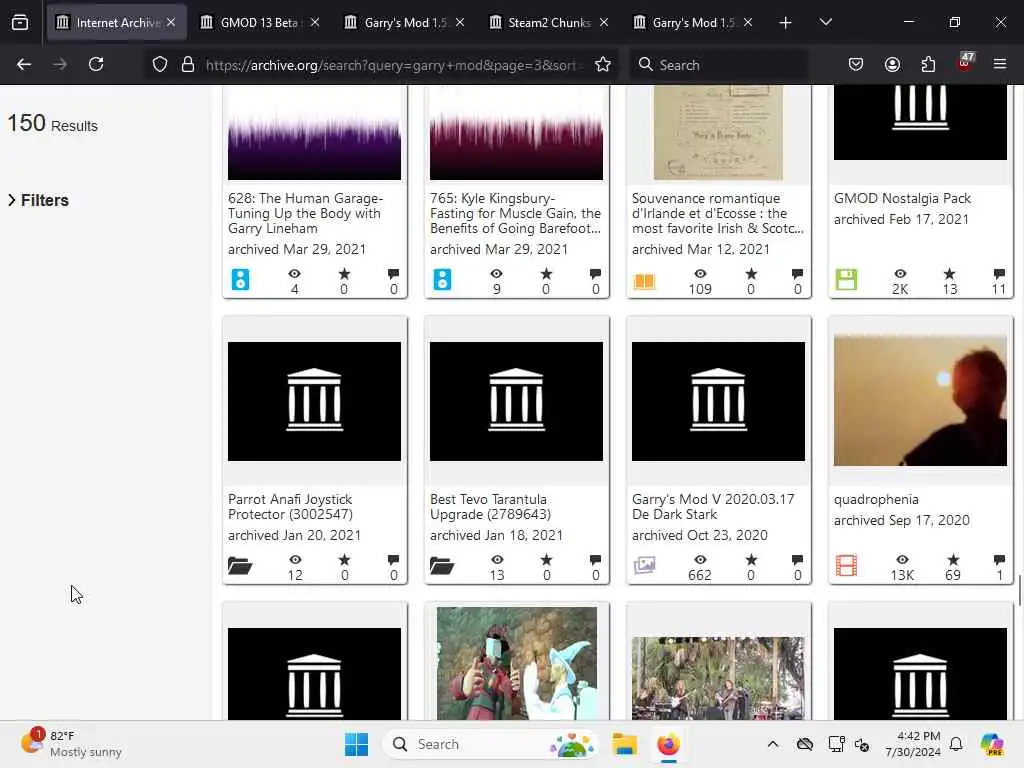
Task: Open 628: The Human Garage title link
Action: (306, 213)
